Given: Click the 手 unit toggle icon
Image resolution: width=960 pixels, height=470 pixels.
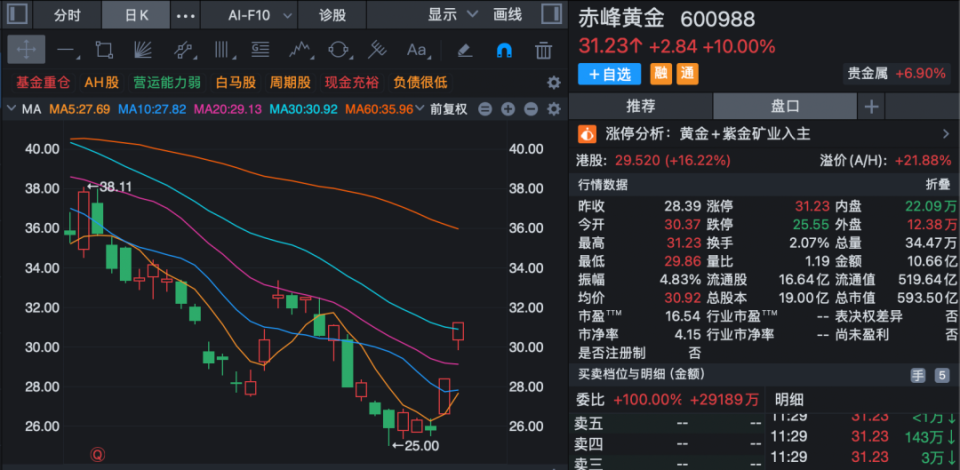Looking at the screenshot, I should pyautogui.click(x=917, y=375).
